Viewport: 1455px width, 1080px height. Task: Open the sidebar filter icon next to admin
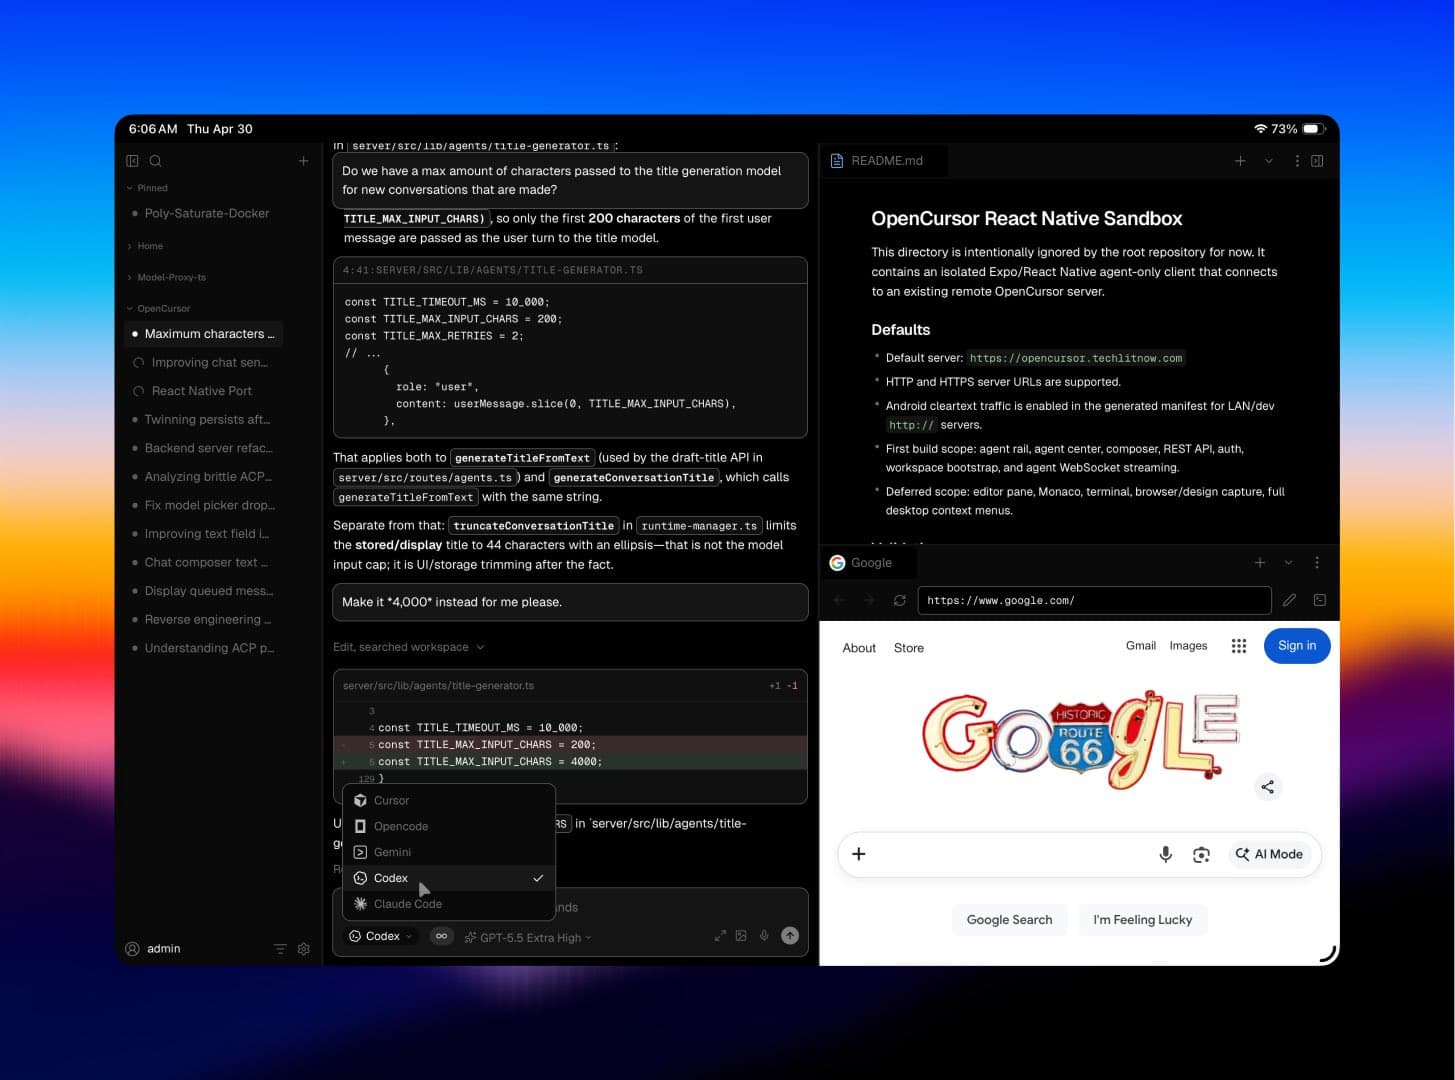coord(280,949)
